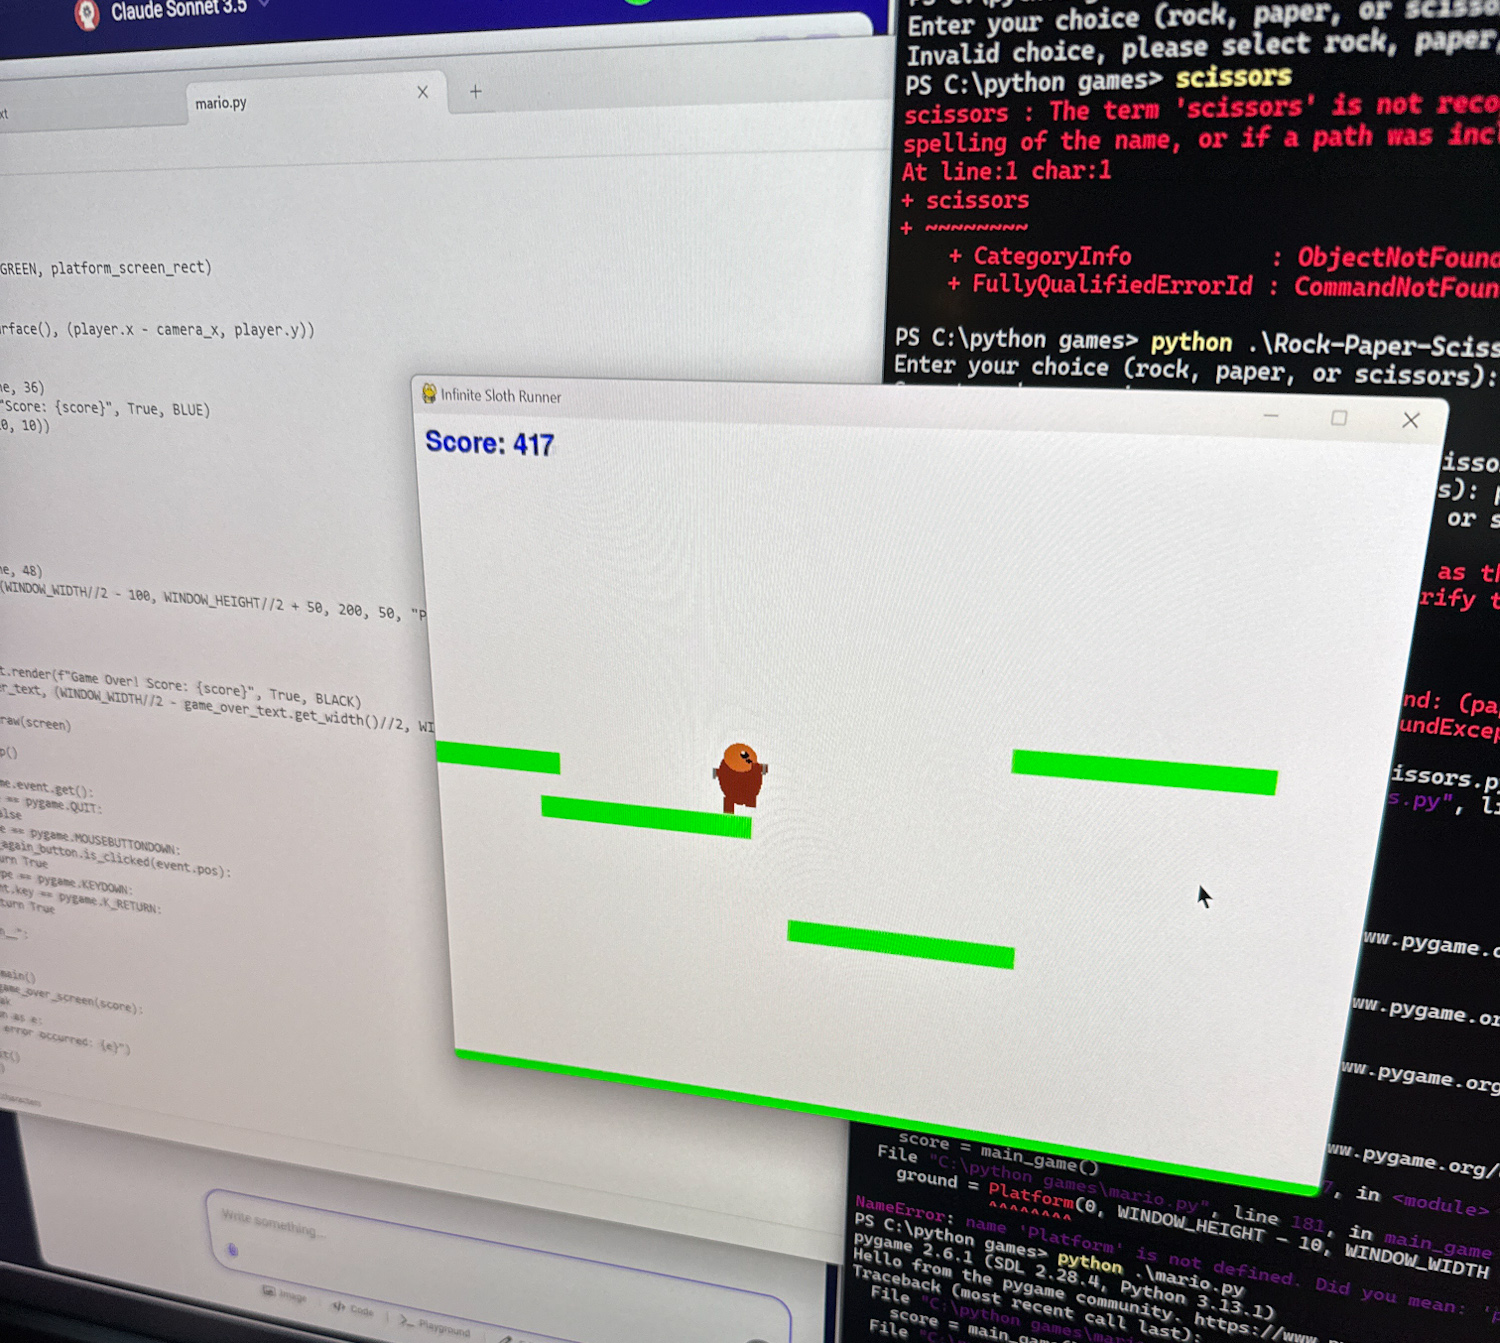This screenshot has height=1343, width=1500.
Task: Click the 'ground = Platform(0, WINDOW_HEIGHT' terminal line
Action: click(x=1192, y=1224)
